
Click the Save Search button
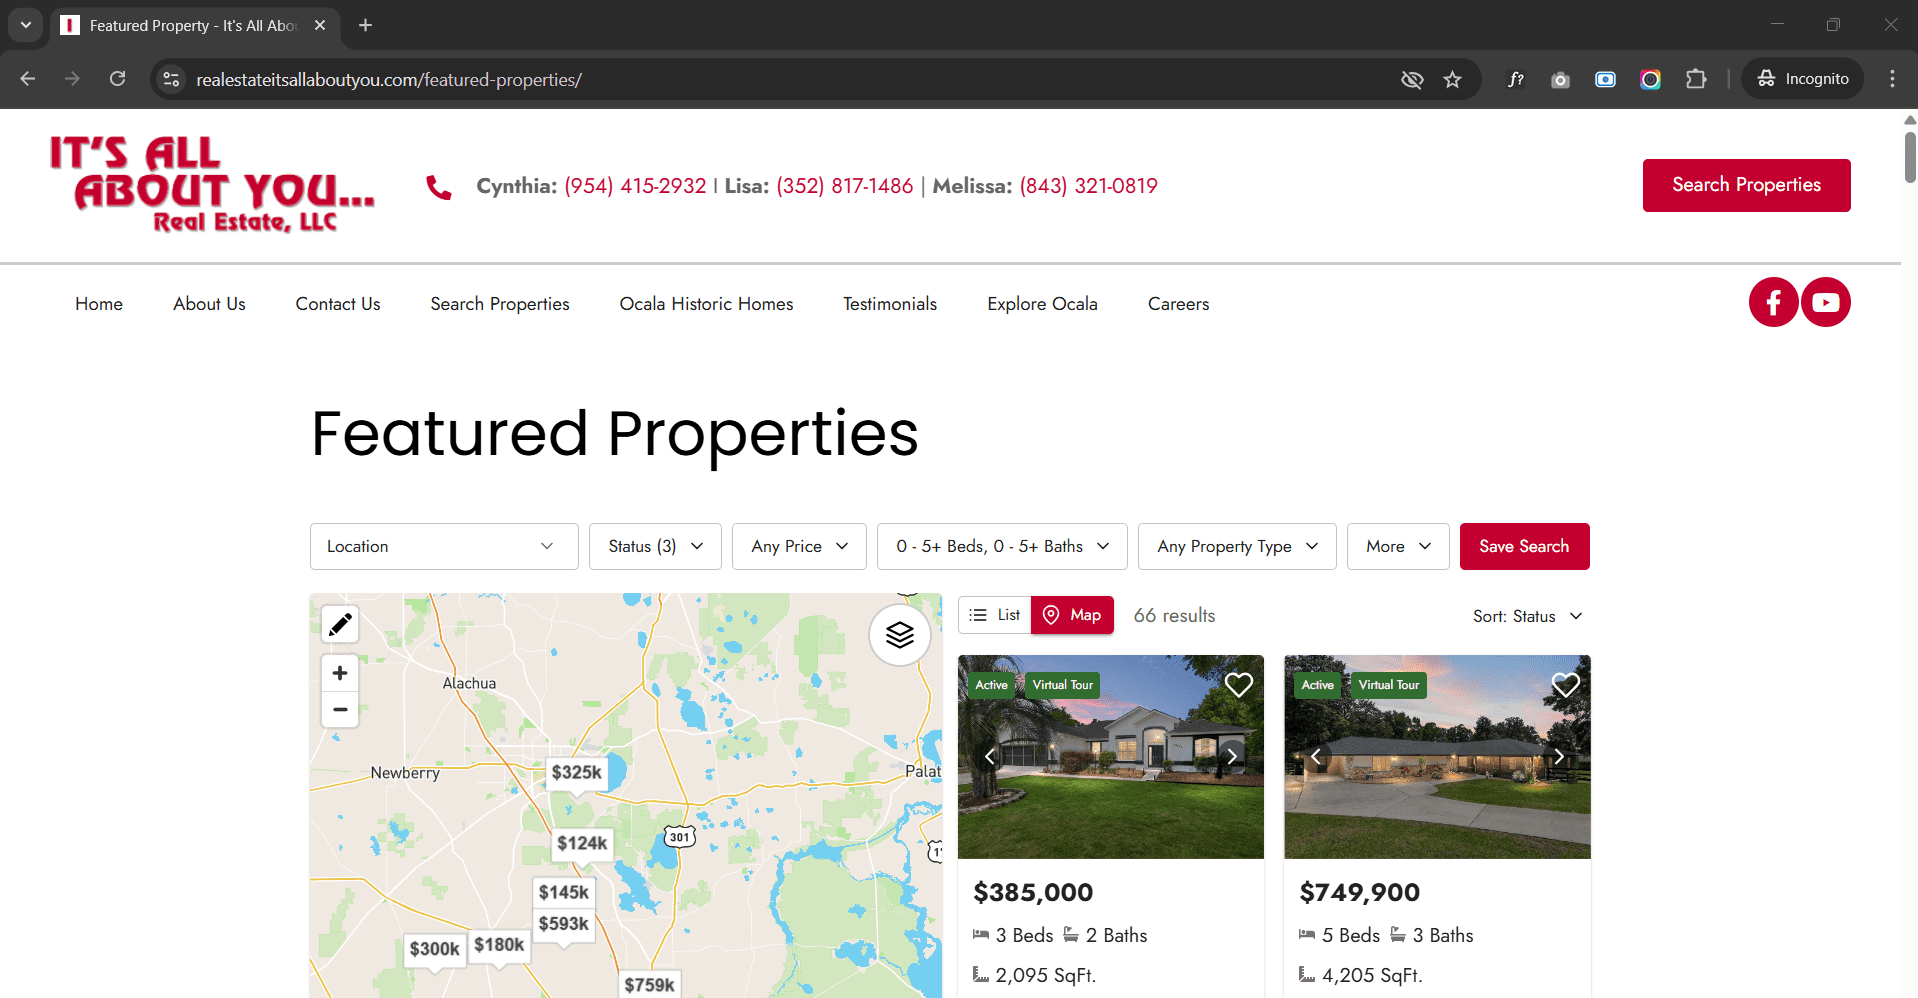pos(1524,547)
